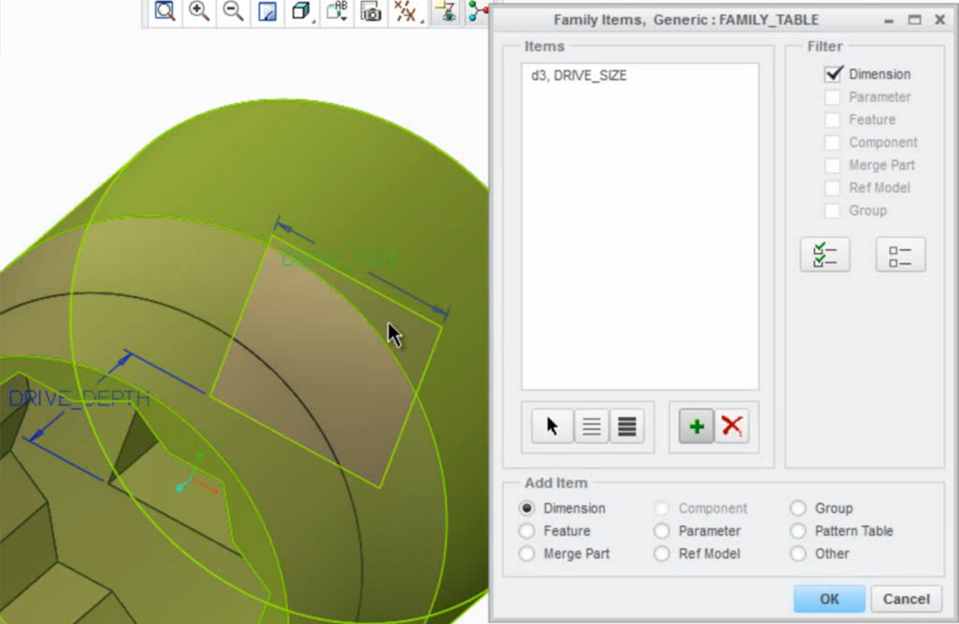Click the arrow select-item icon in Family Items
Viewport: 959px width, 624px height.
(552, 426)
